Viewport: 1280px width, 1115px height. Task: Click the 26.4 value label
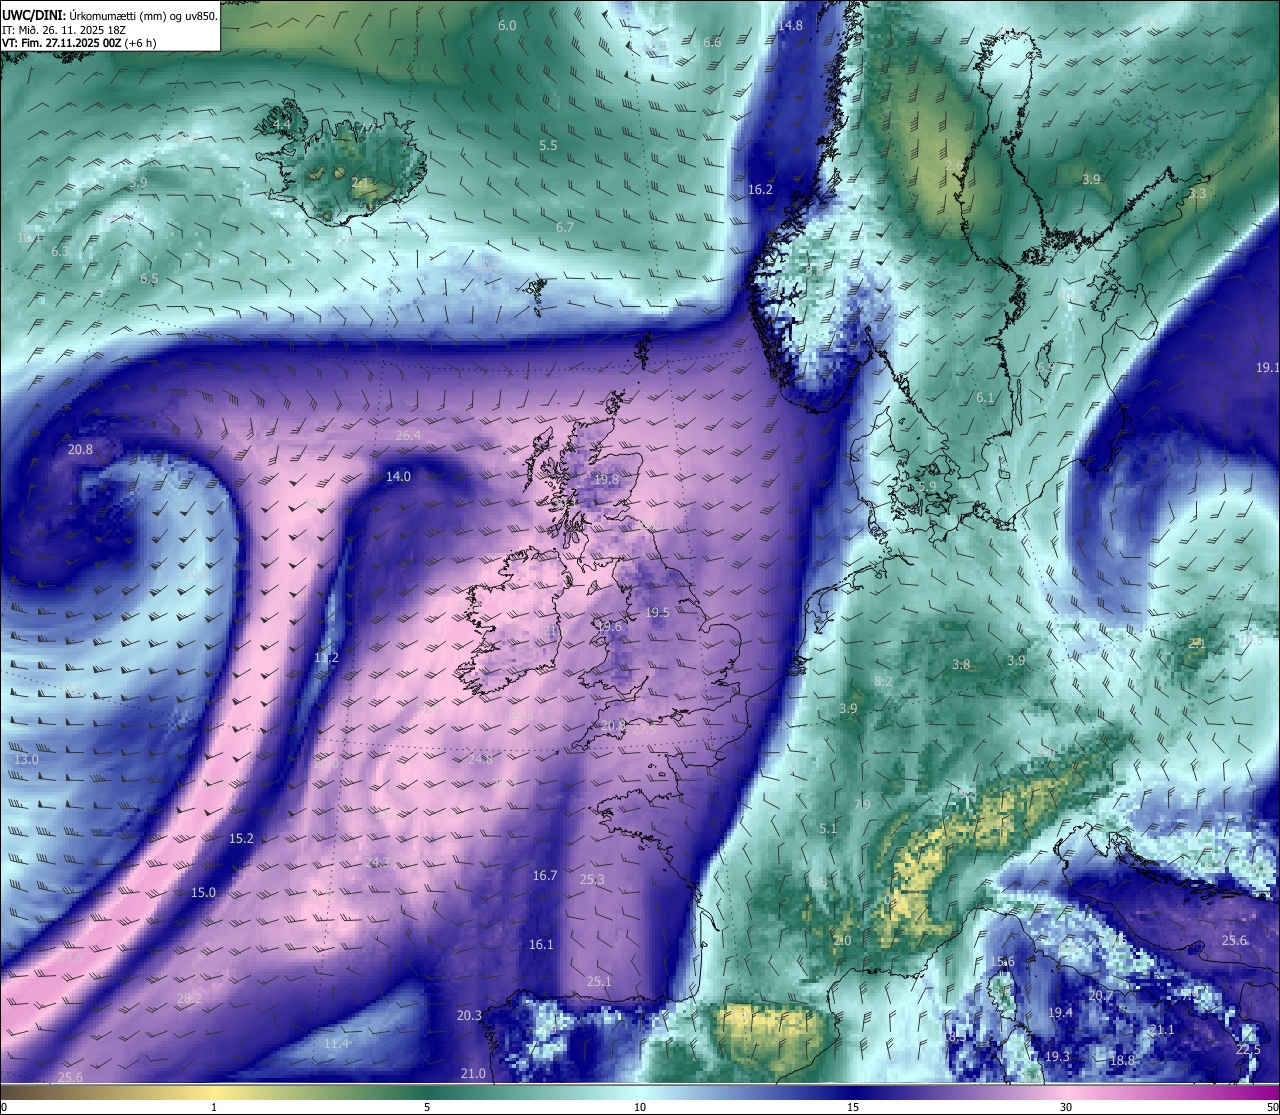pyautogui.click(x=408, y=435)
